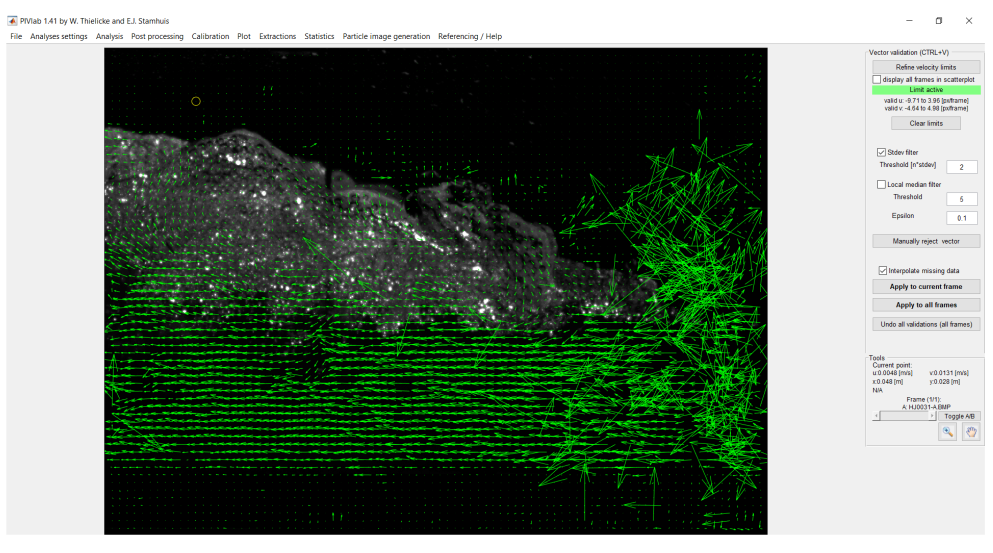Expand the Calibration menu
993x553 pixels.
pyautogui.click(x=210, y=37)
